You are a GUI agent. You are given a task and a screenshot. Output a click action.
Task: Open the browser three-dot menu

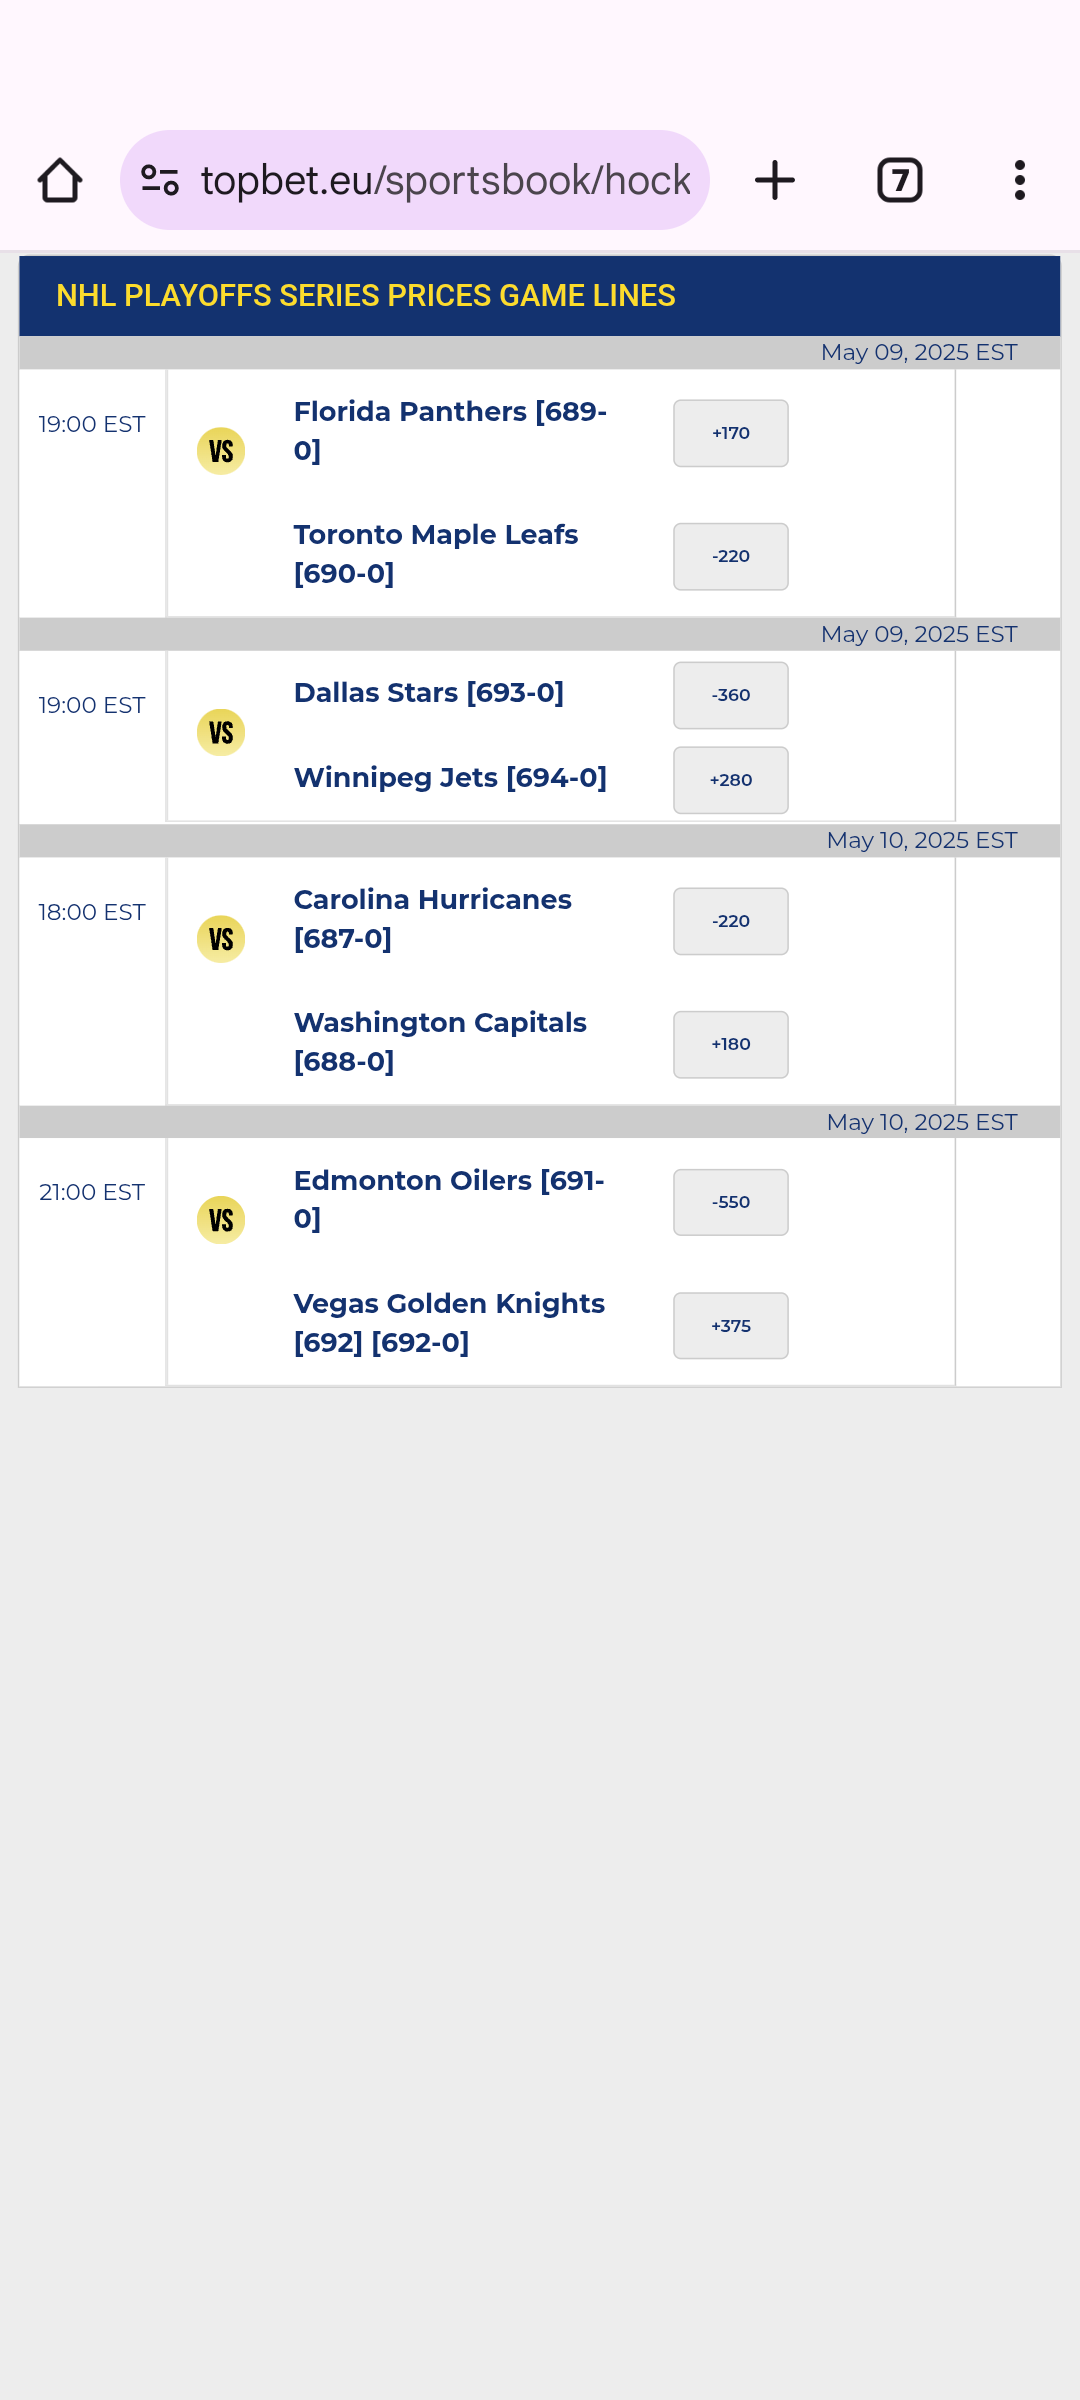point(1019,181)
